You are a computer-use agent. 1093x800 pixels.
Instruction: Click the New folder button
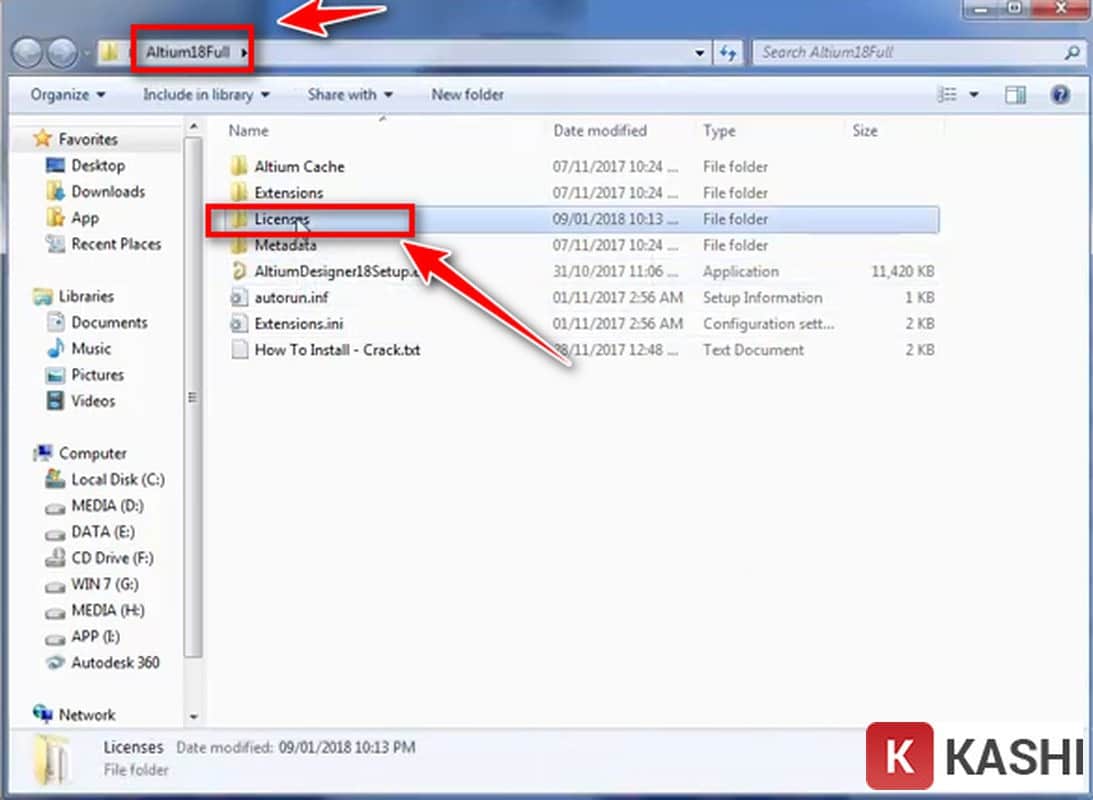tap(467, 94)
